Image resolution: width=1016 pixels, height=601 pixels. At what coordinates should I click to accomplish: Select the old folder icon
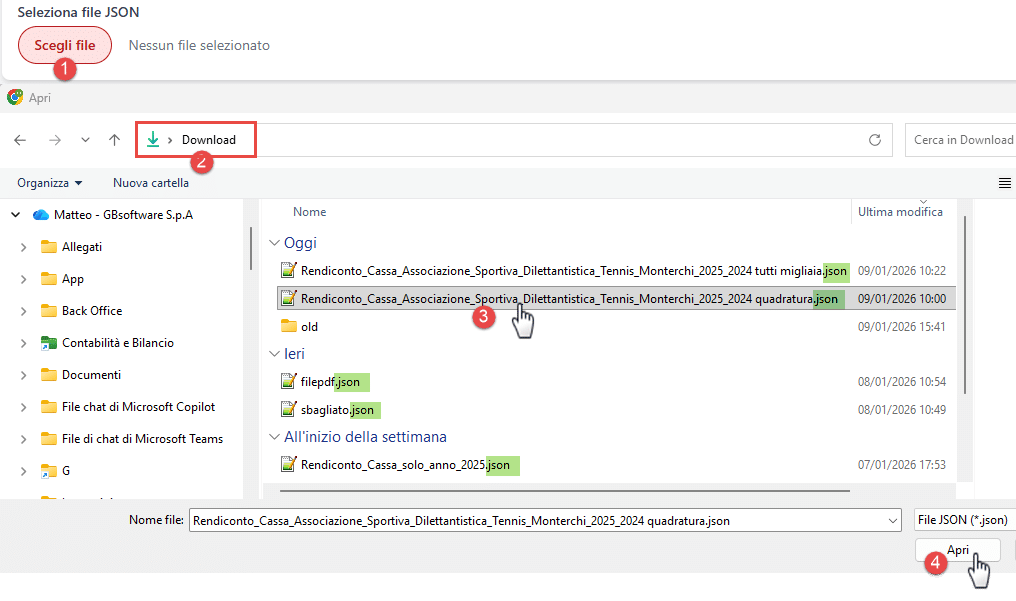(289, 326)
